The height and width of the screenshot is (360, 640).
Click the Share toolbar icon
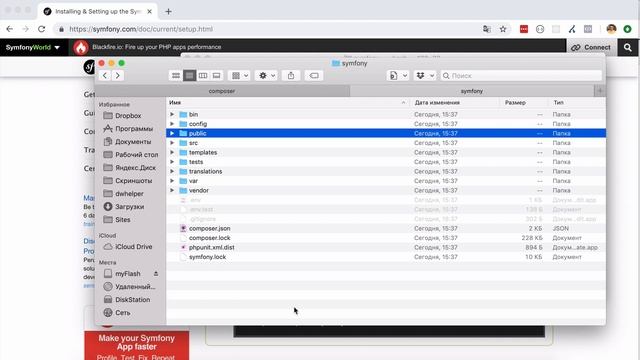pos(291,76)
